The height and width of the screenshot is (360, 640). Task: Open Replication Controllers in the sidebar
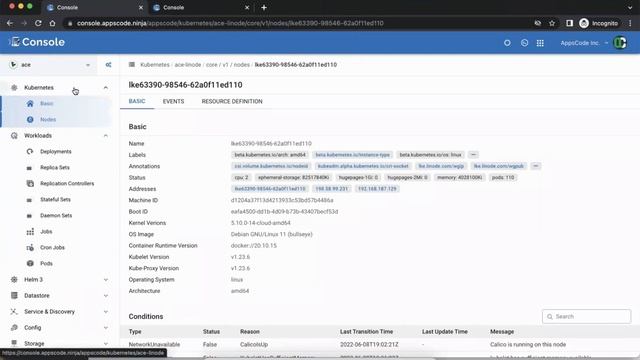pos(67,184)
